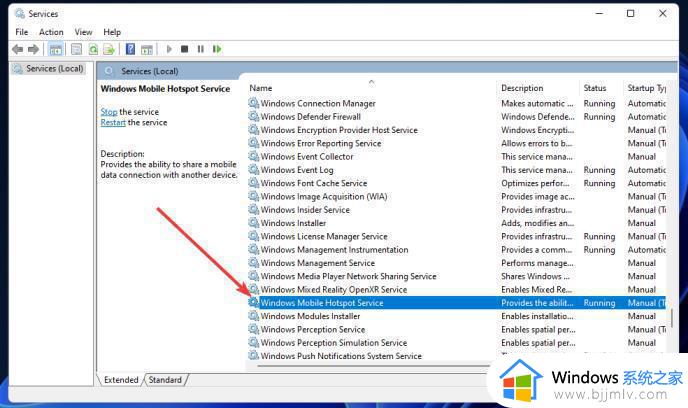Open the Properties toolbar icon
The width and height of the screenshot is (688, 408).
pyautogui.click(x=76, y=49)
